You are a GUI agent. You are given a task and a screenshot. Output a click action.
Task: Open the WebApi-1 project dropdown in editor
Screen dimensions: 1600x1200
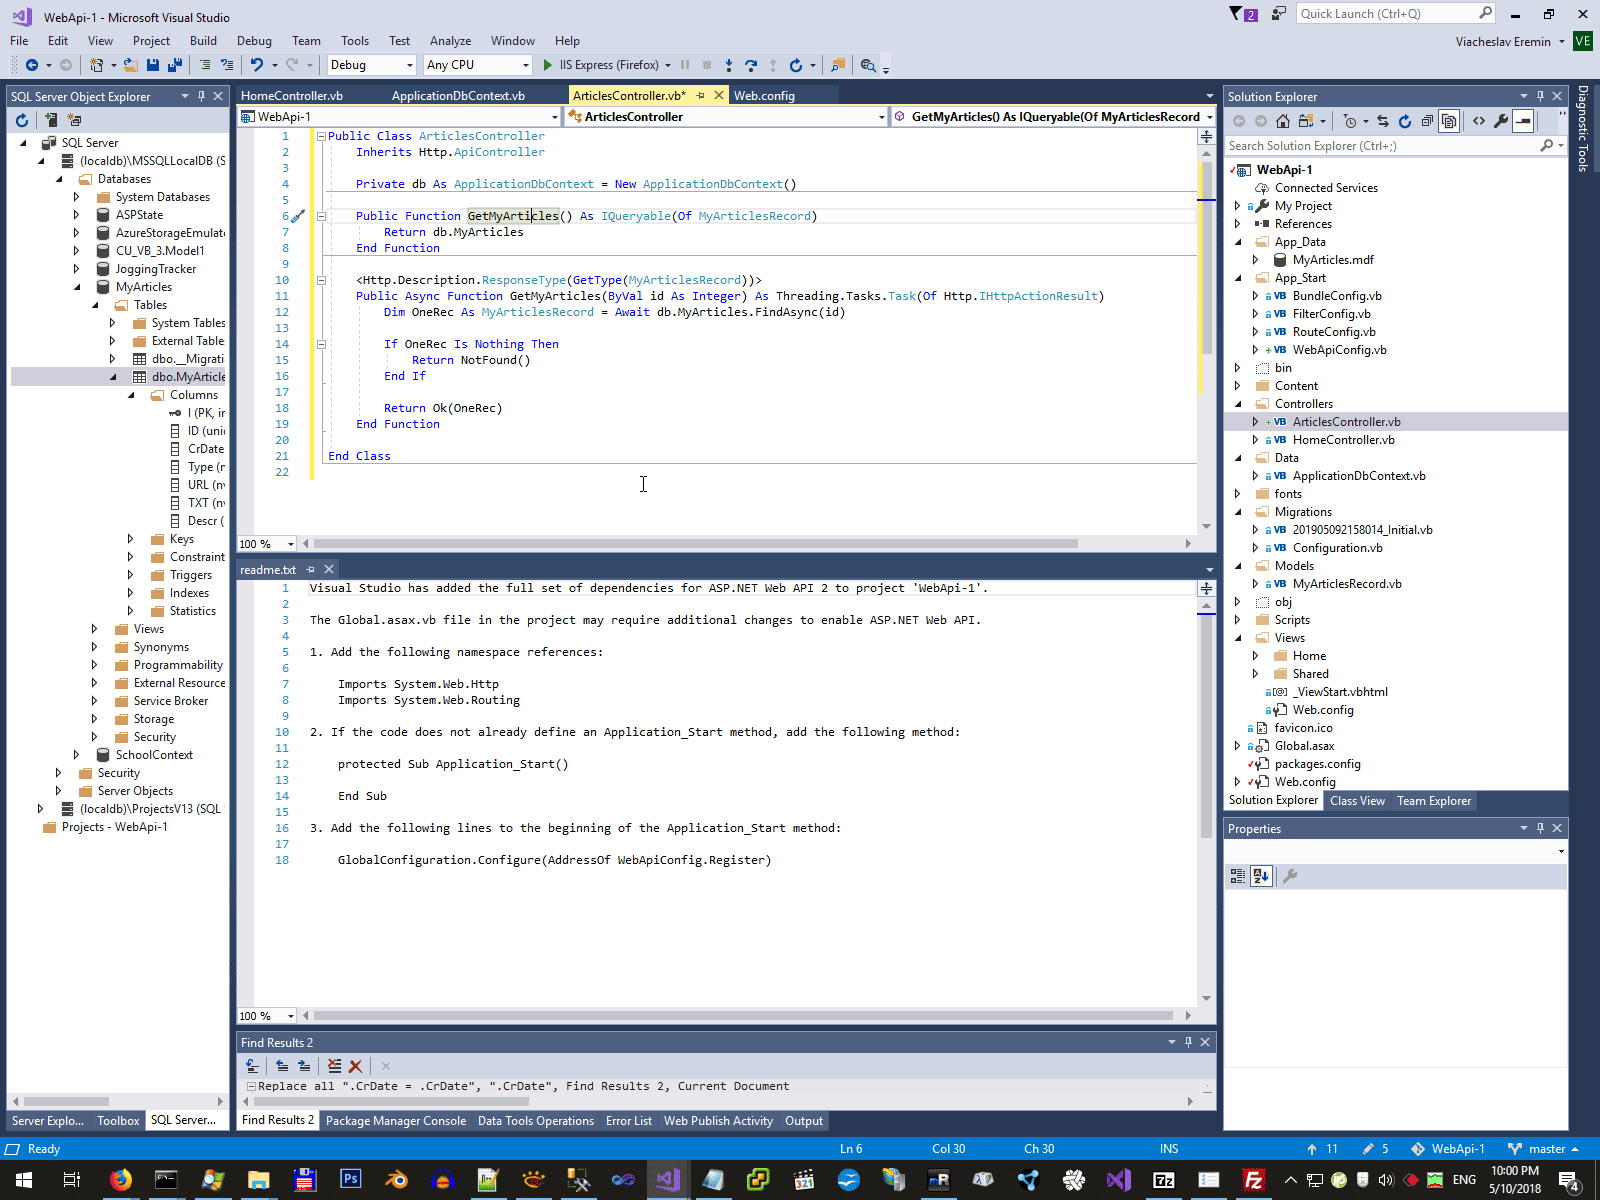399,117
